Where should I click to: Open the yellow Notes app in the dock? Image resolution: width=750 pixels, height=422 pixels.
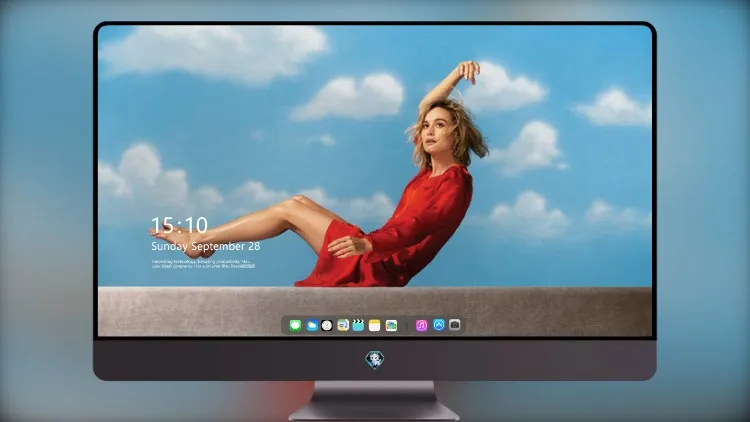(x=375, y=326)
